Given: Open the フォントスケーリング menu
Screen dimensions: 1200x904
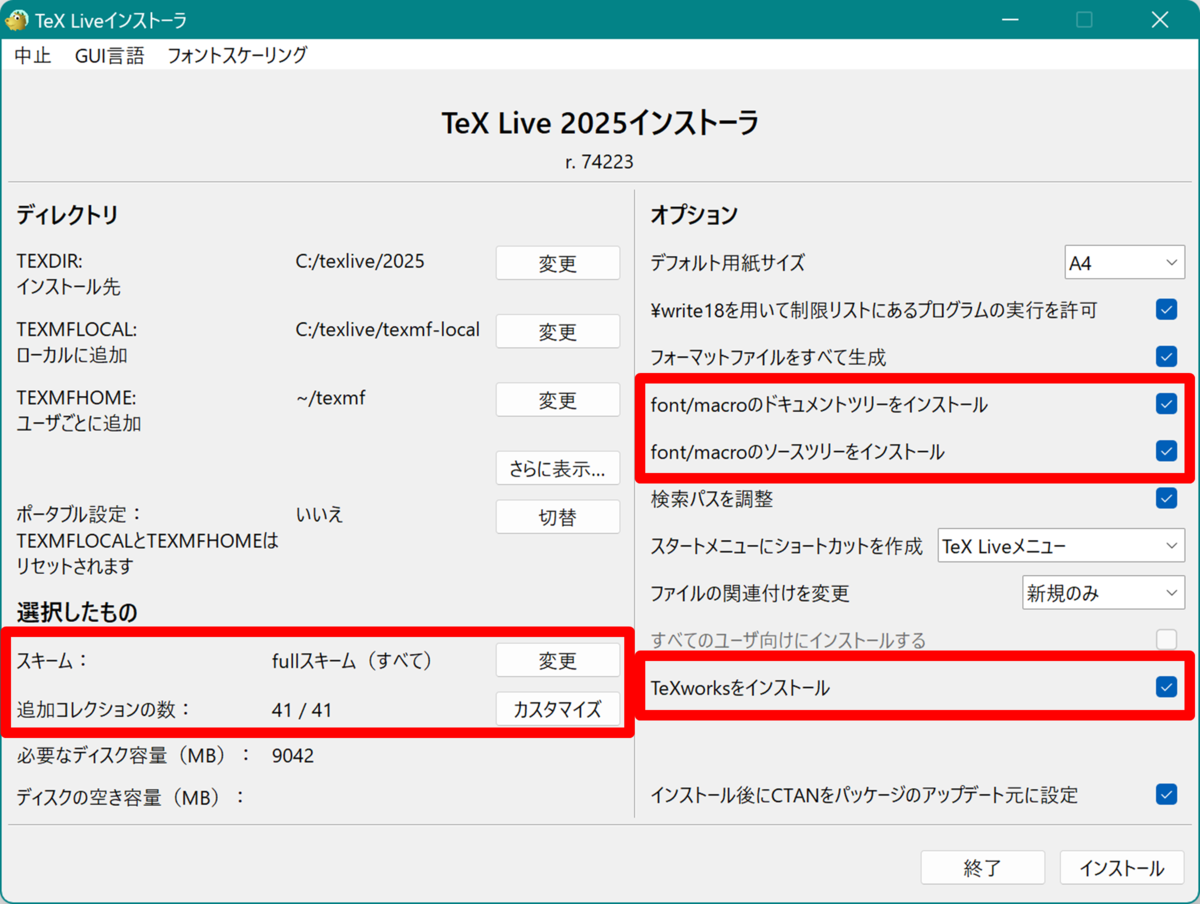Looking at the screenshot, I should pos(237,55).
